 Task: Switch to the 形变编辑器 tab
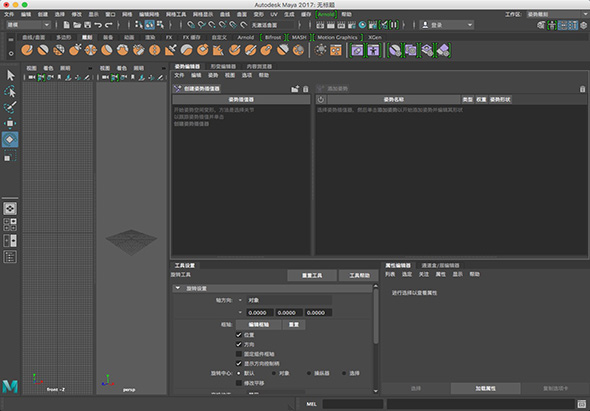pos(223,66)
